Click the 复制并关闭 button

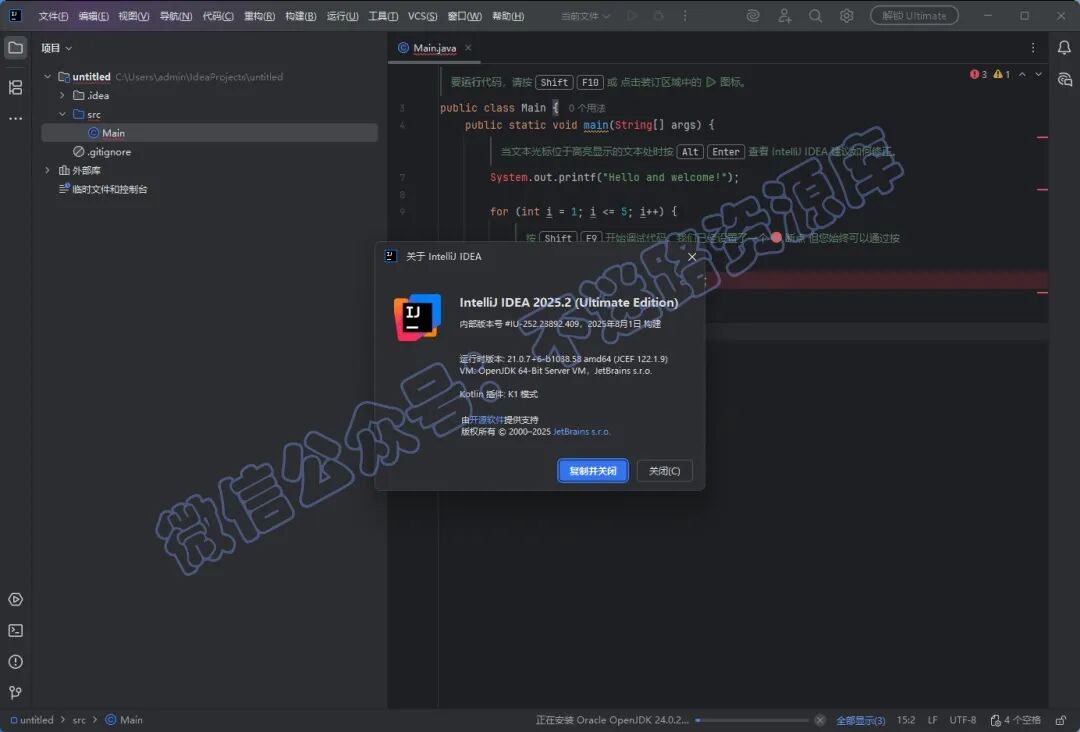[x=592, y=470]
